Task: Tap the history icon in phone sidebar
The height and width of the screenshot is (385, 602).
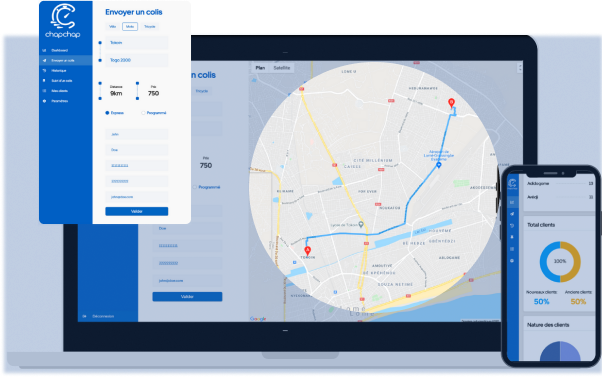Action: point(512,226)
